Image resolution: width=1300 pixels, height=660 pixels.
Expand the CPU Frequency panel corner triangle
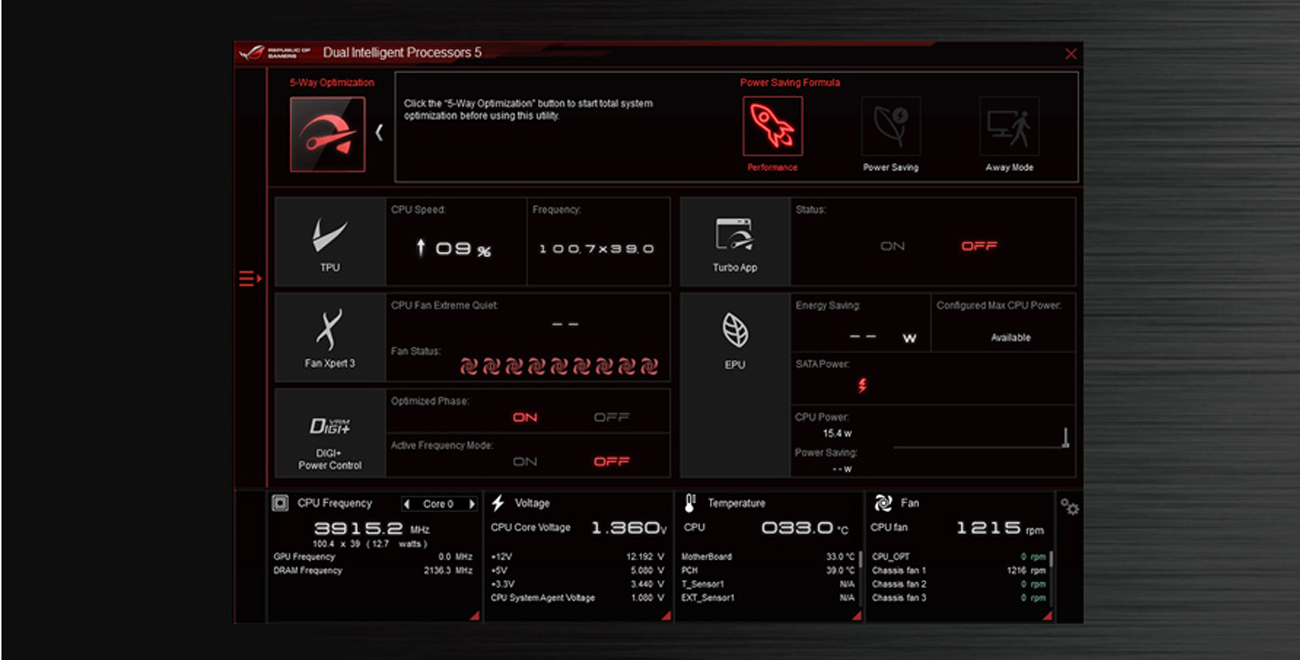pos(474,616)
